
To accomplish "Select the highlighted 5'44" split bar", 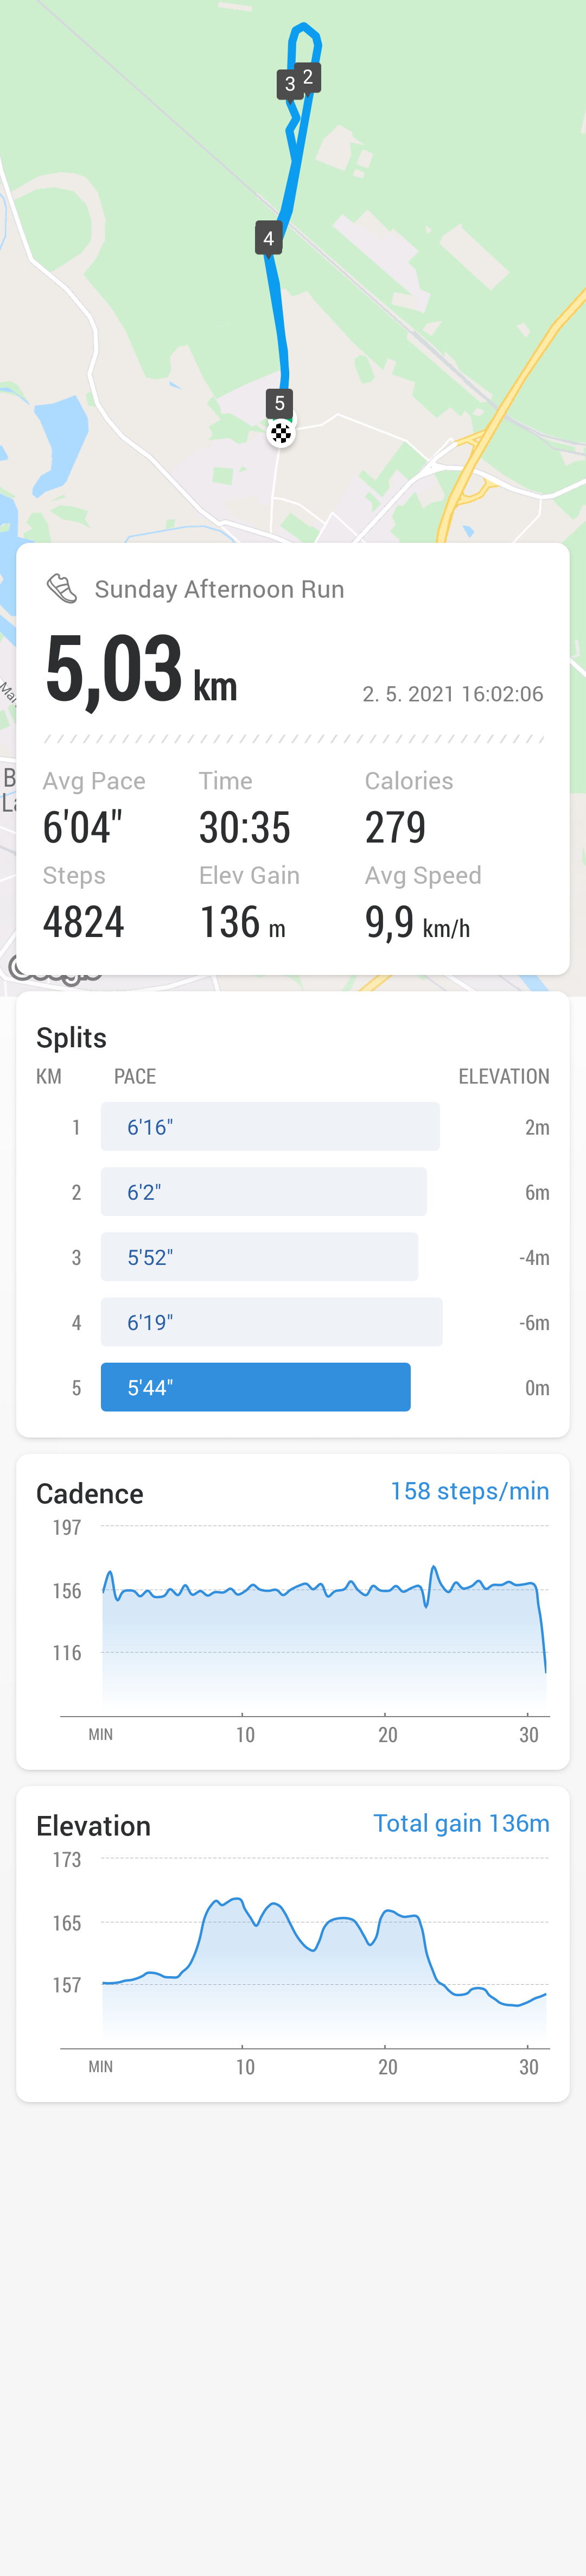I will [255, 1386].
